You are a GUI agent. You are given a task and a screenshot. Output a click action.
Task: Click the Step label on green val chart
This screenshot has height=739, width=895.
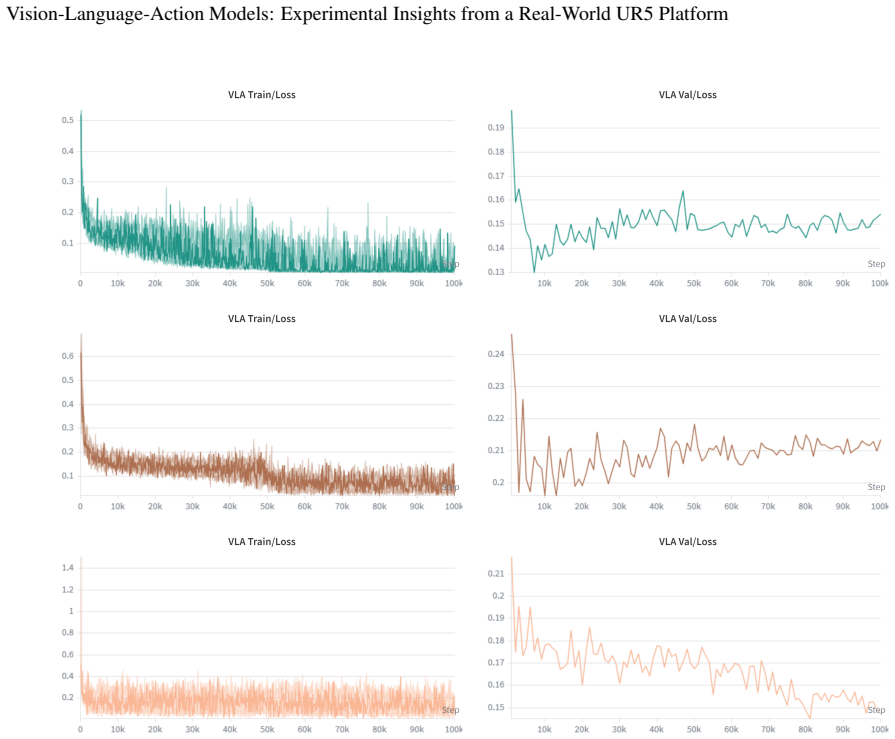pyautogui.click(x=876, y=264)
